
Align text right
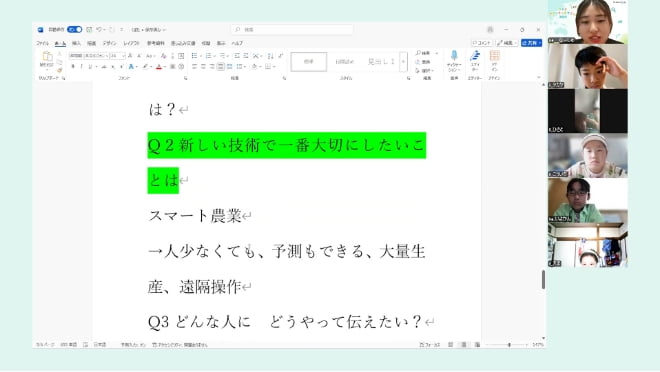point(212,66)
